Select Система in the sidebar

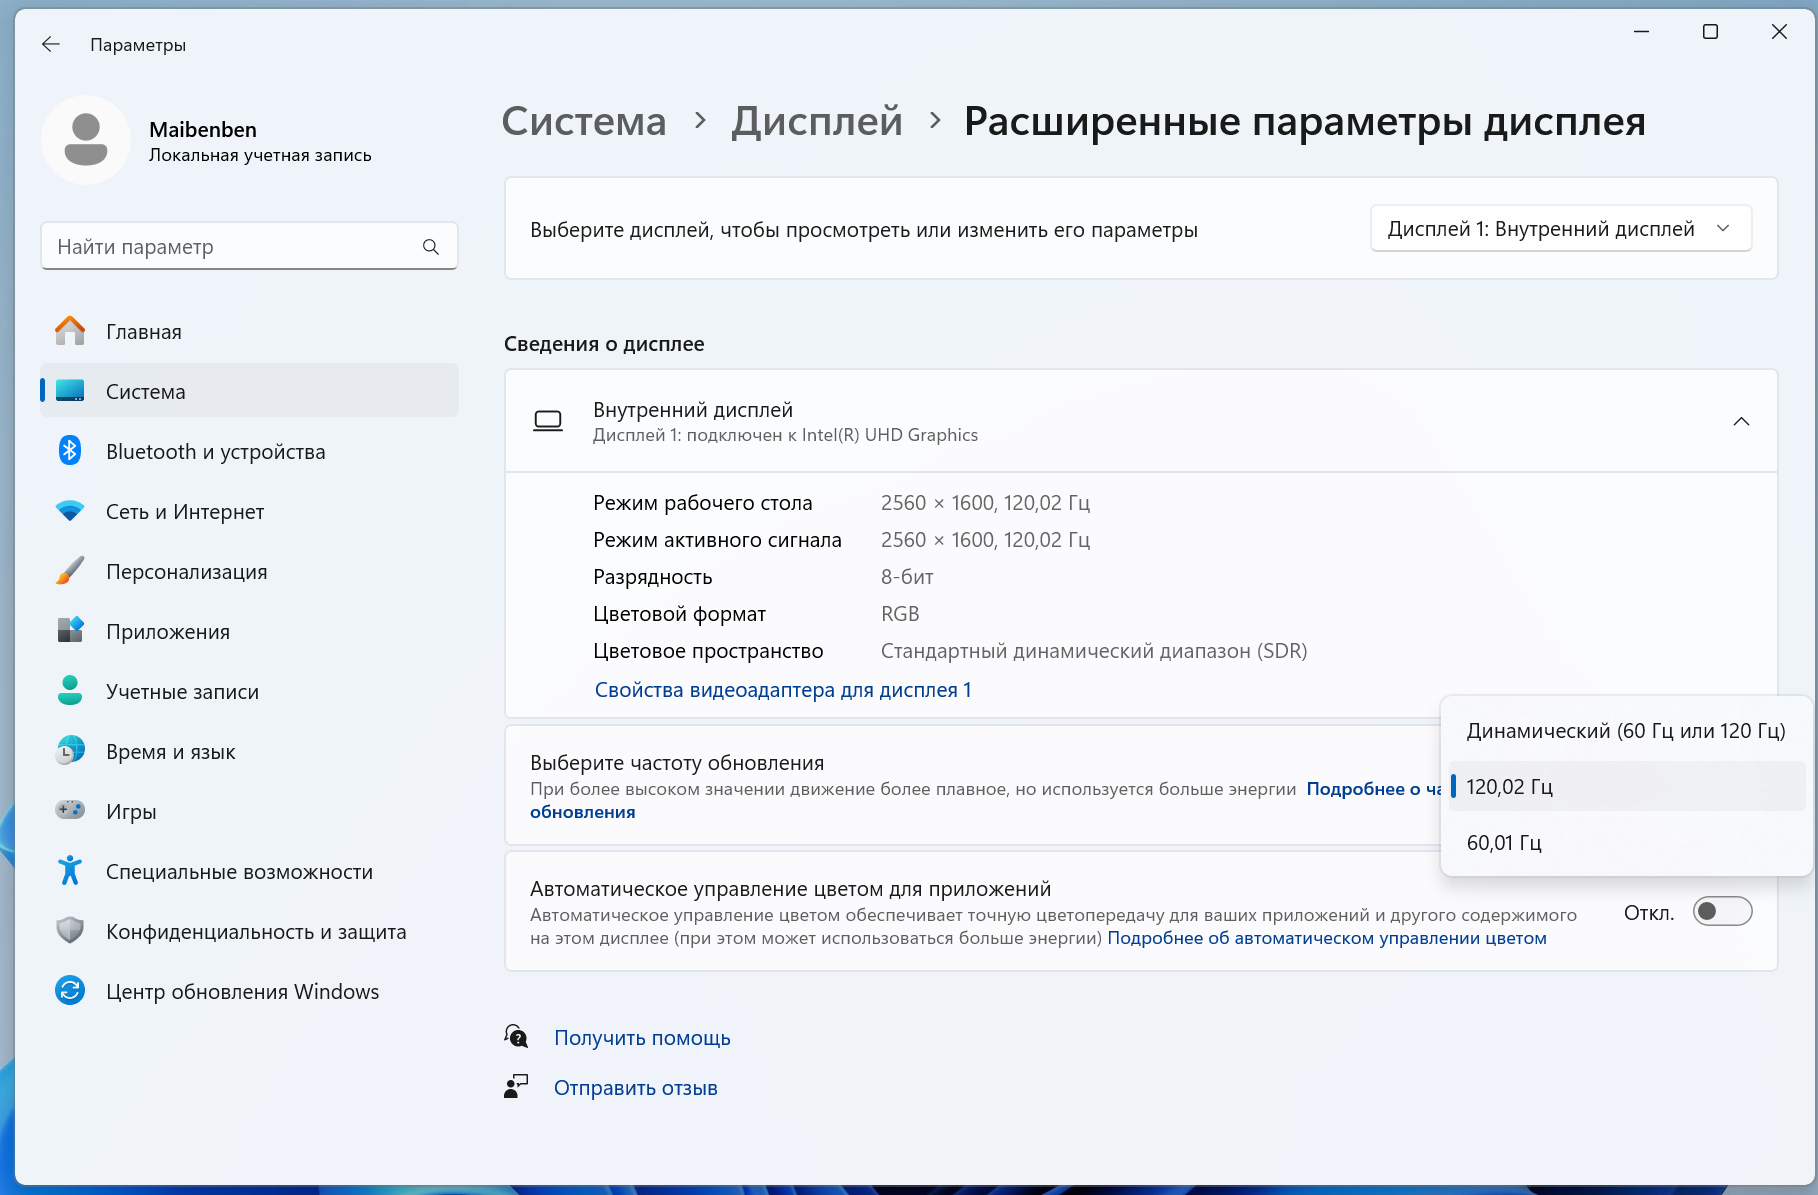click(249, 392)
